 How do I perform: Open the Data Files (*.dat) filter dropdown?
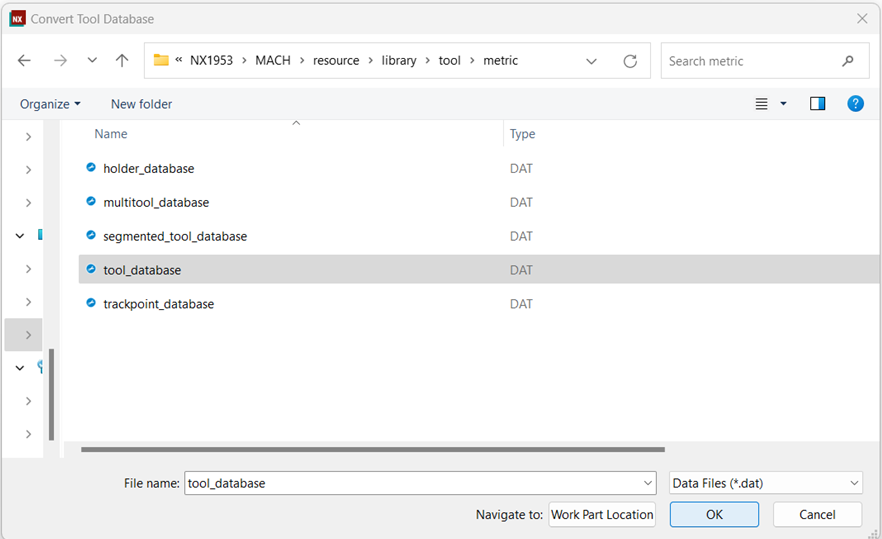(766, 483)
